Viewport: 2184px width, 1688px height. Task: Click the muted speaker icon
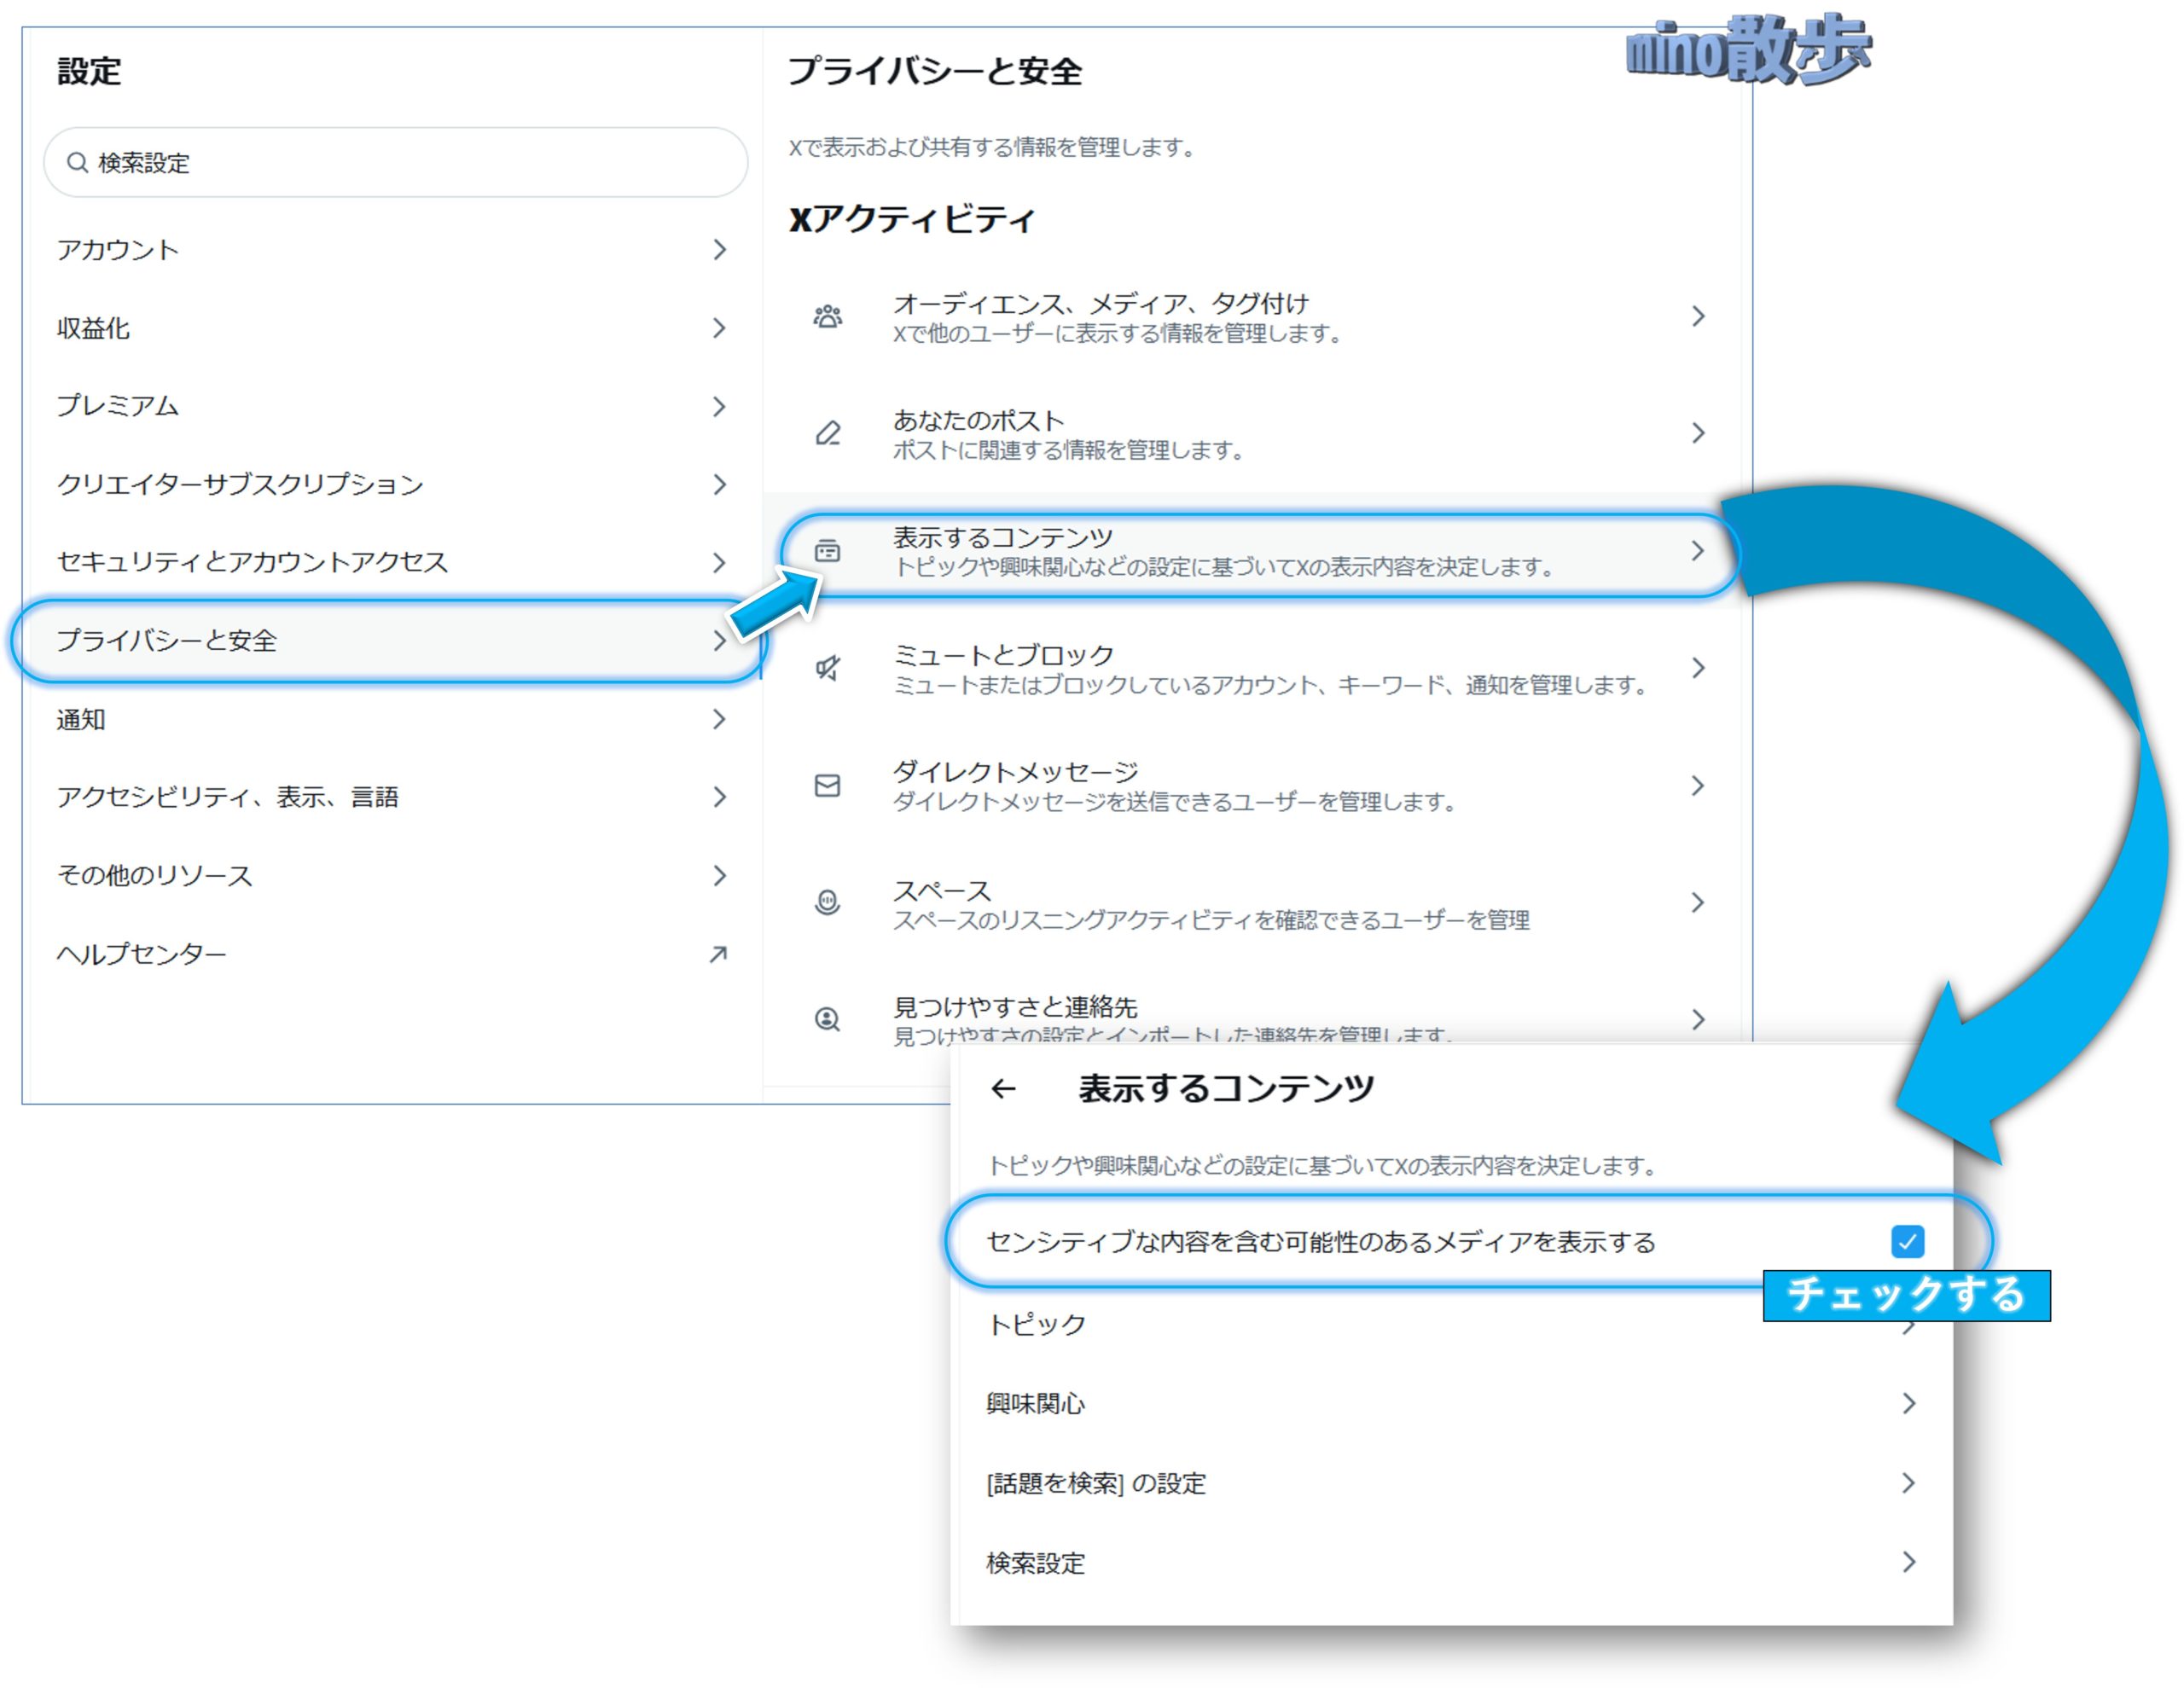tap(827, 668)
